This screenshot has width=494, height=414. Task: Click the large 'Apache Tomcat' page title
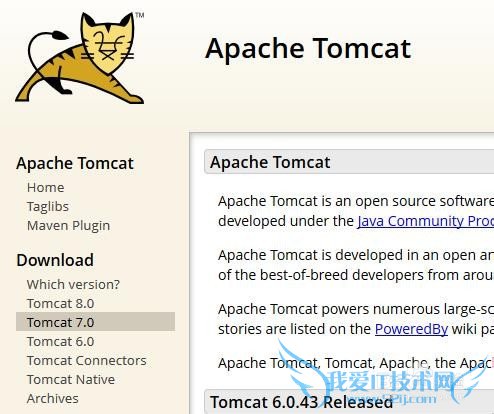click(x=308, y=49)
